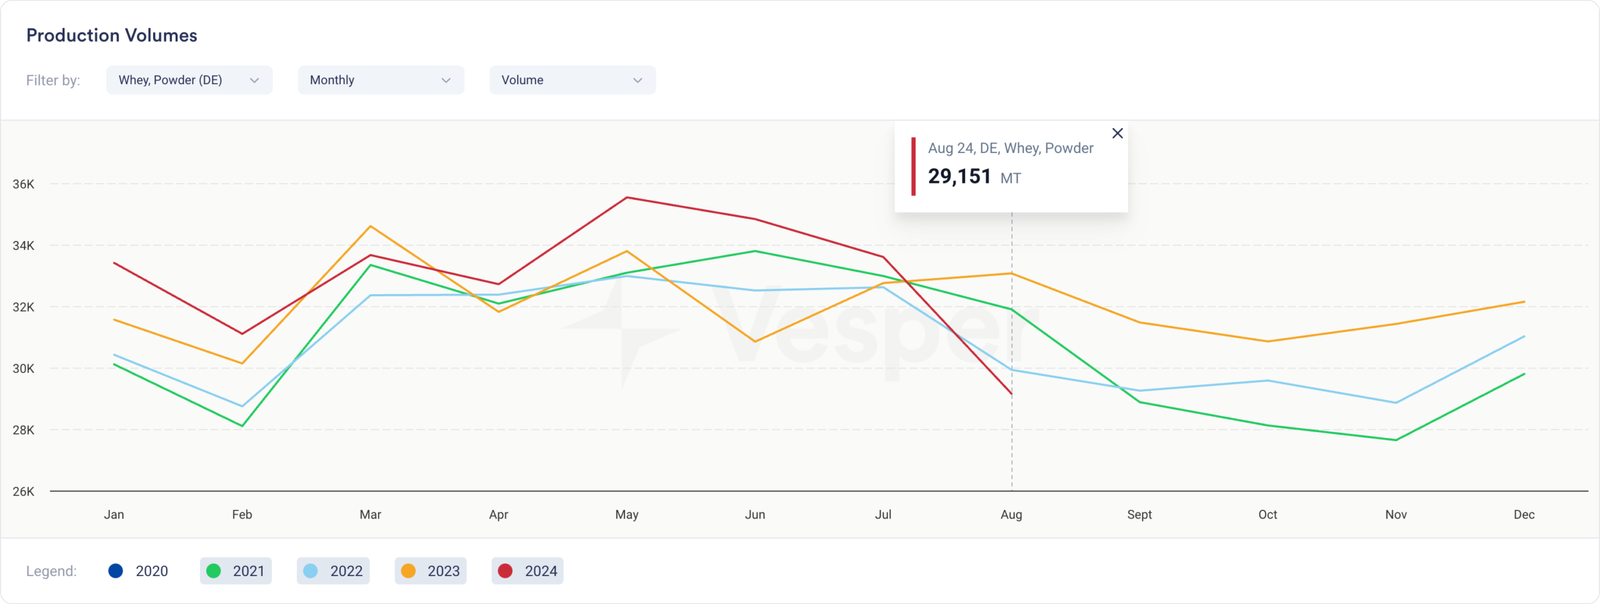This screenshot has height=604, width=1600.
Task: Hide the 2022 legend series
Action: [333, 571]
